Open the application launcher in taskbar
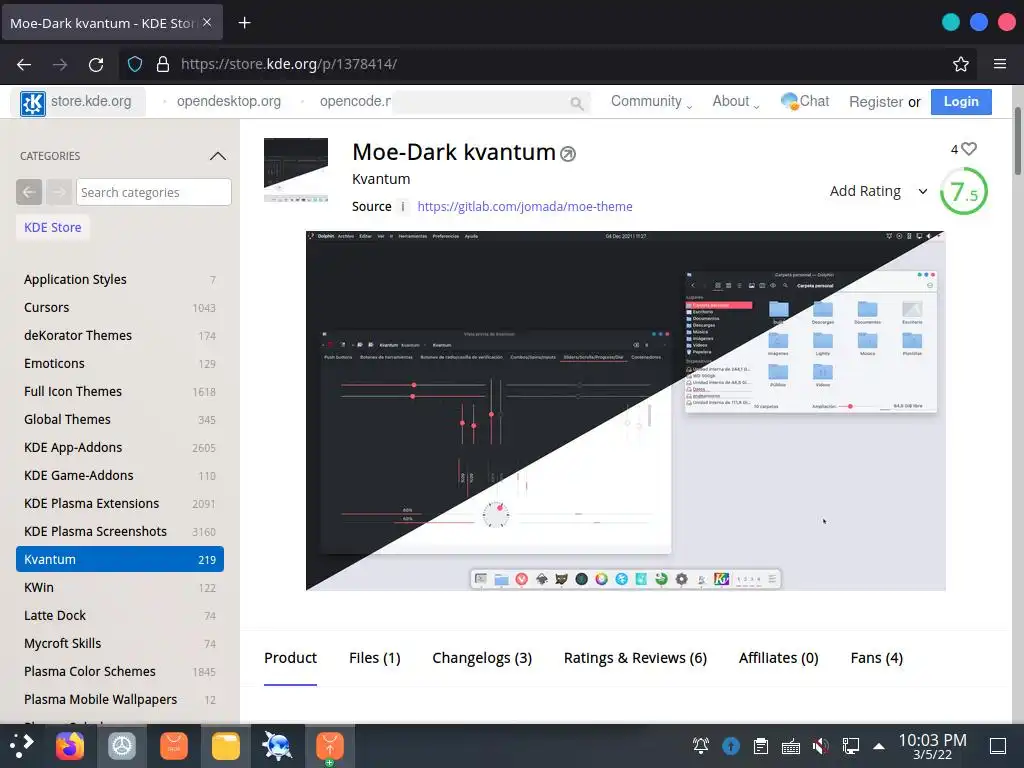1024x768 pixels. tap(22, 745)
